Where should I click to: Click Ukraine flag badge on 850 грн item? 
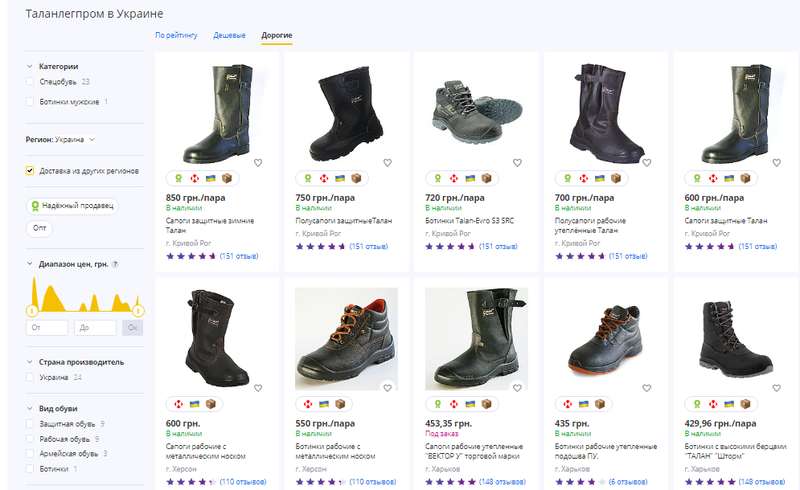211,179
